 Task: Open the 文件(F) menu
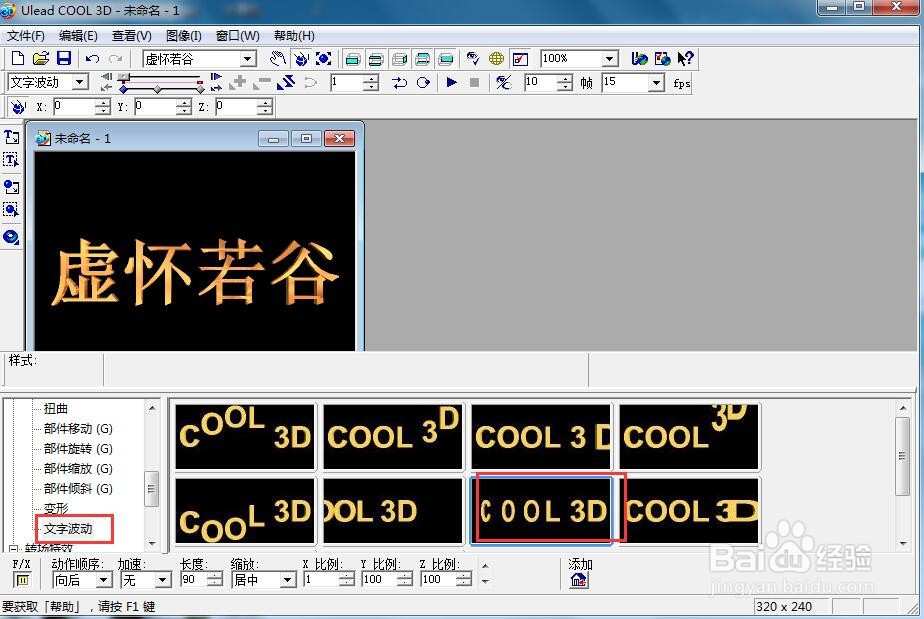[x=25, y=36]
